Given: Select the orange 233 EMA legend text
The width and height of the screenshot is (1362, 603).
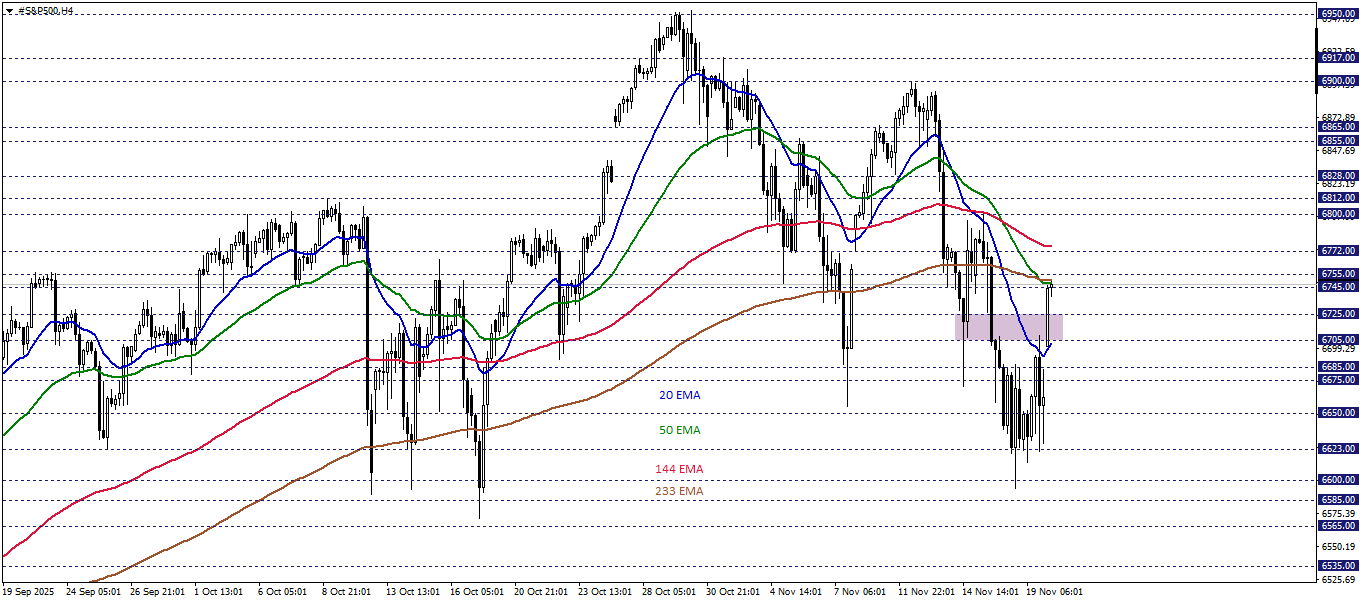Looking at the screenshot, I should pyautogui.click(x=680, y=491).
